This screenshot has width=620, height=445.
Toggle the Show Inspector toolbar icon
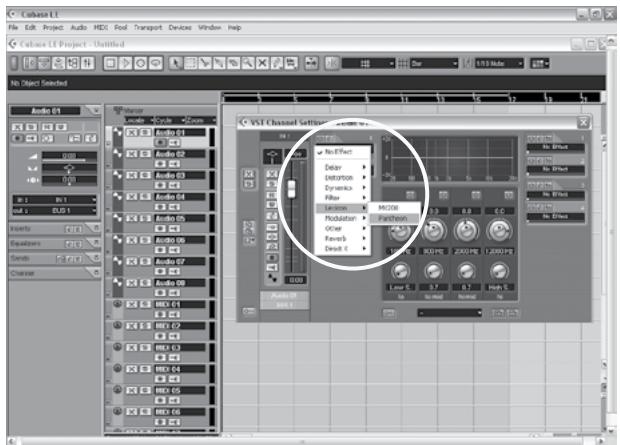[x=30, y=63]
